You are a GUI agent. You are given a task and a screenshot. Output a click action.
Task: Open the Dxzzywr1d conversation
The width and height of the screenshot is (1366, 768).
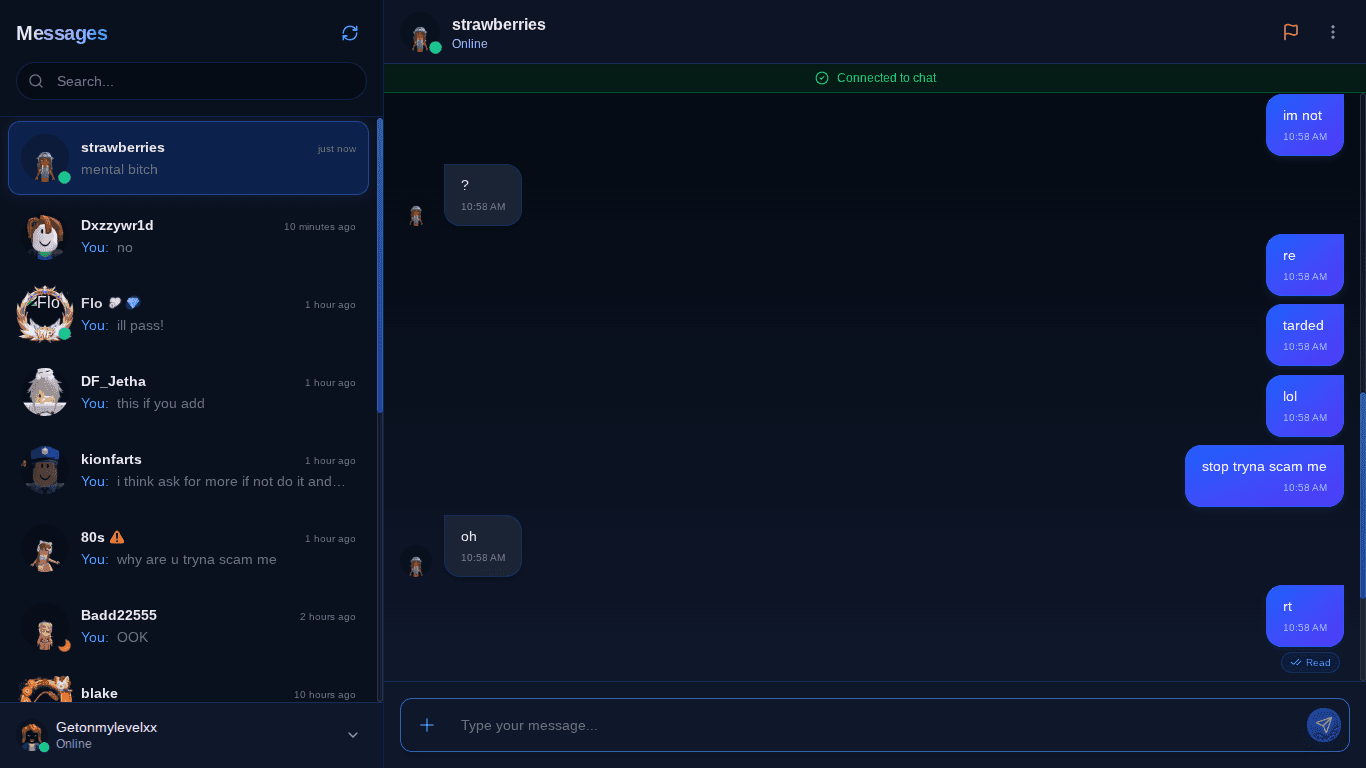(188, 236)
